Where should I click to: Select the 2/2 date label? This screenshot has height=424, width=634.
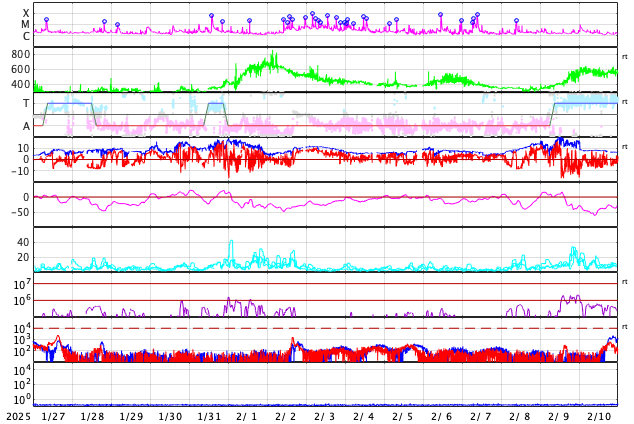pos(285,417)
